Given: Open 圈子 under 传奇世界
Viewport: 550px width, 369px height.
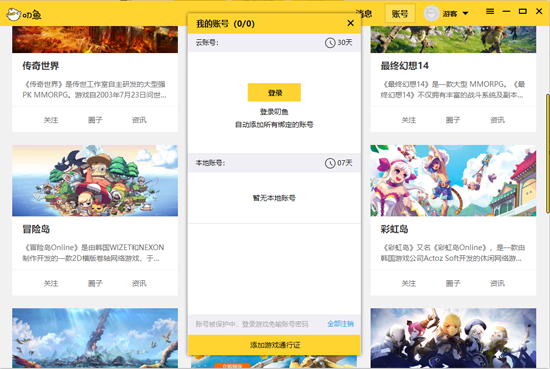Looking at the screenshot, I should (95, 120).
